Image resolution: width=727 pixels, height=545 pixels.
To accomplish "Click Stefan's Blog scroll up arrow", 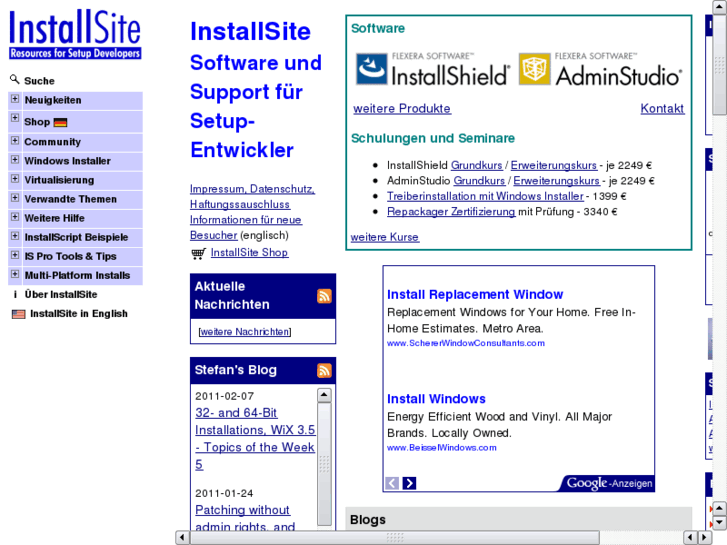I will point(324,395).
